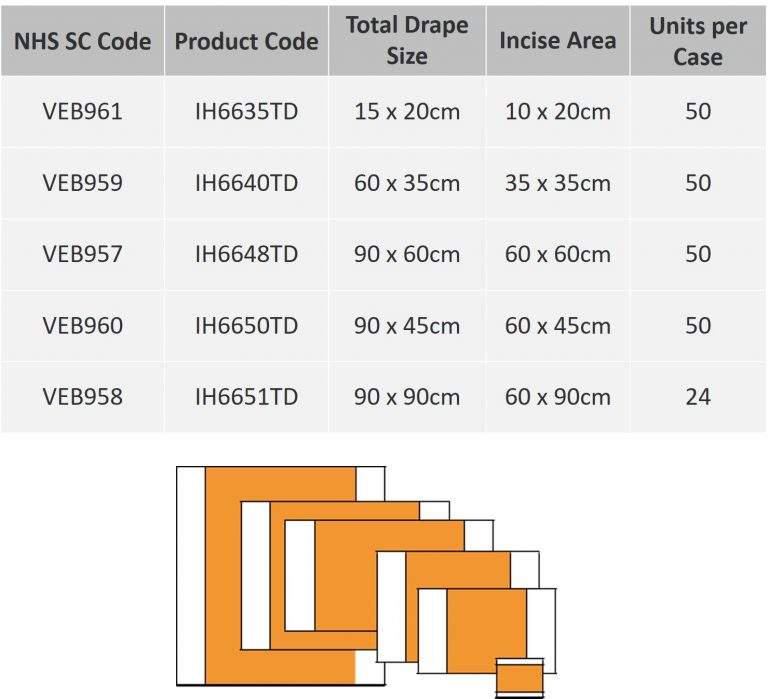Select product code IH6648TD
The height and width of the screenshot is (699, 768).
tap(246, 254)
